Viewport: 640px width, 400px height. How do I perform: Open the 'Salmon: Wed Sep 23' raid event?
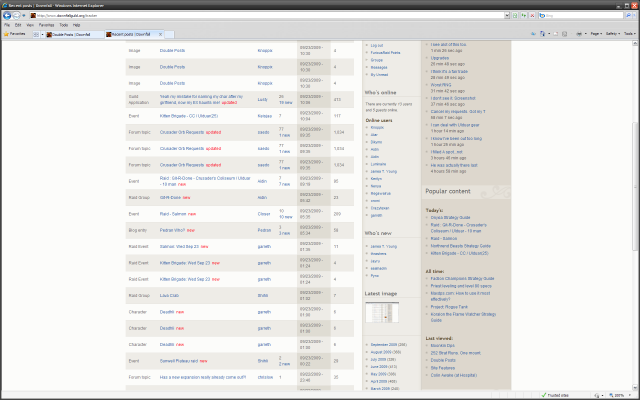click(179, 247)
